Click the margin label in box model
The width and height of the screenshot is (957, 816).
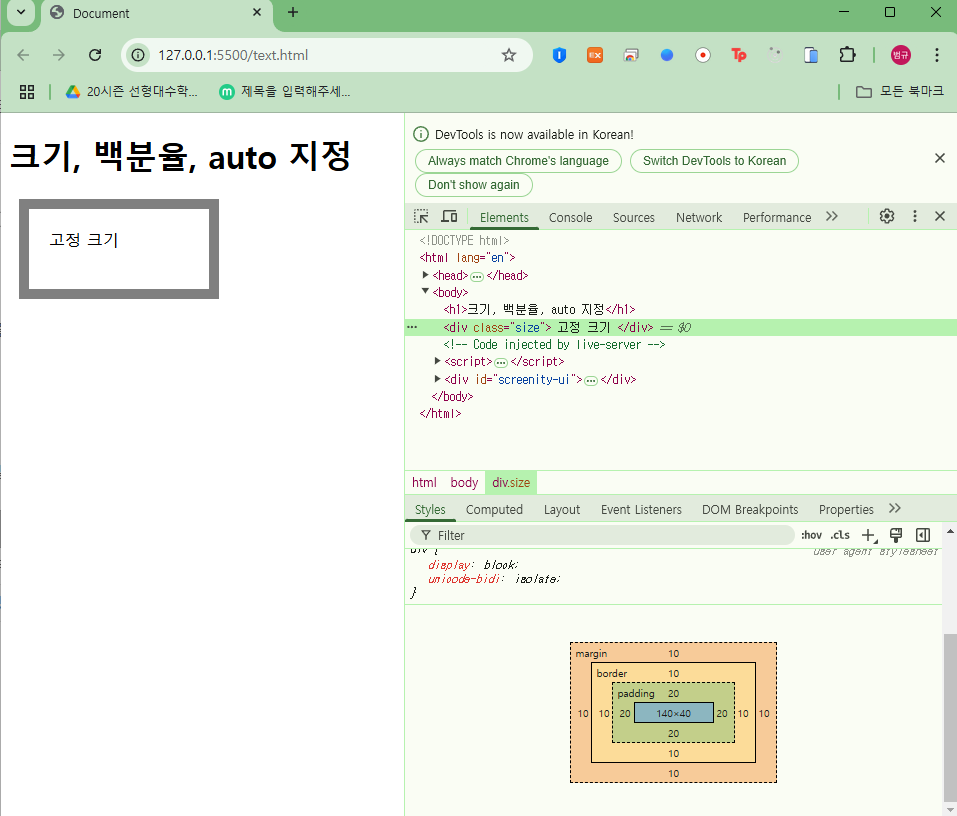(591, 653)
